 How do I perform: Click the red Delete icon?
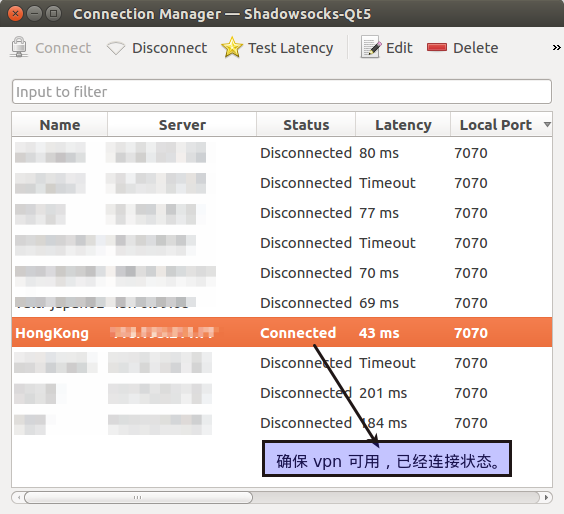[437, 47]
